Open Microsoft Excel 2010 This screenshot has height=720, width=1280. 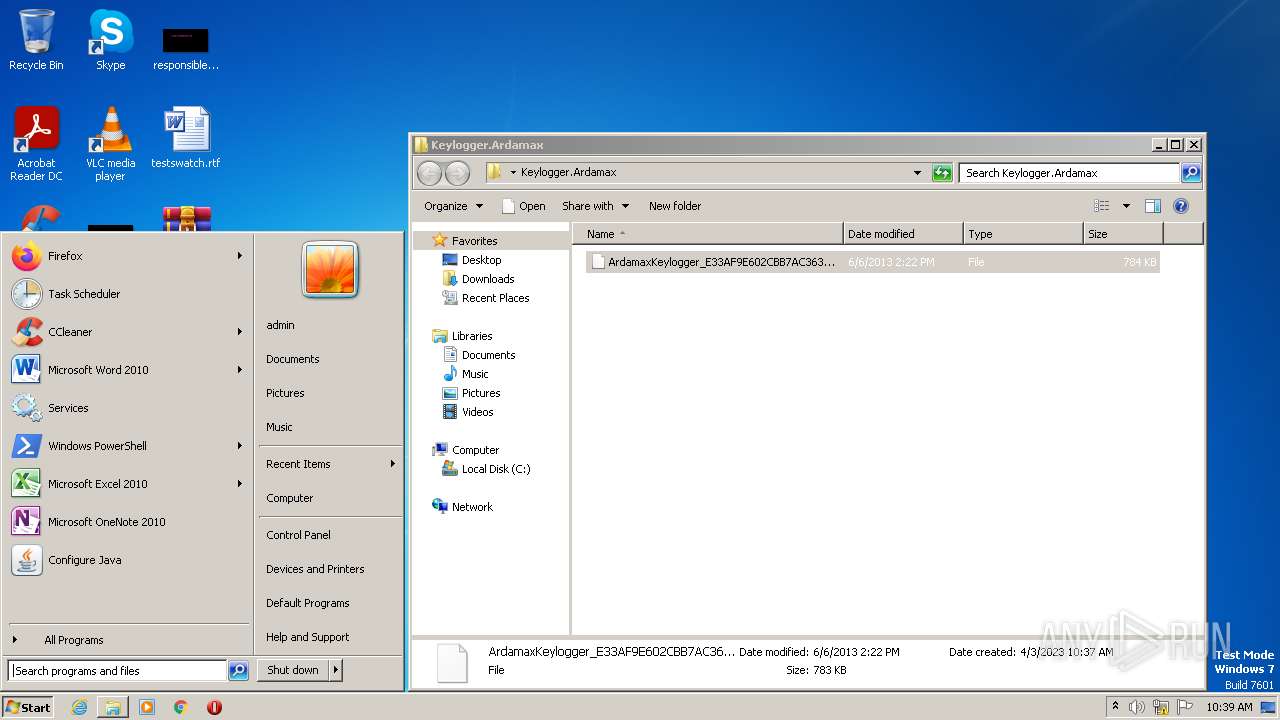(x=126, y=484)
